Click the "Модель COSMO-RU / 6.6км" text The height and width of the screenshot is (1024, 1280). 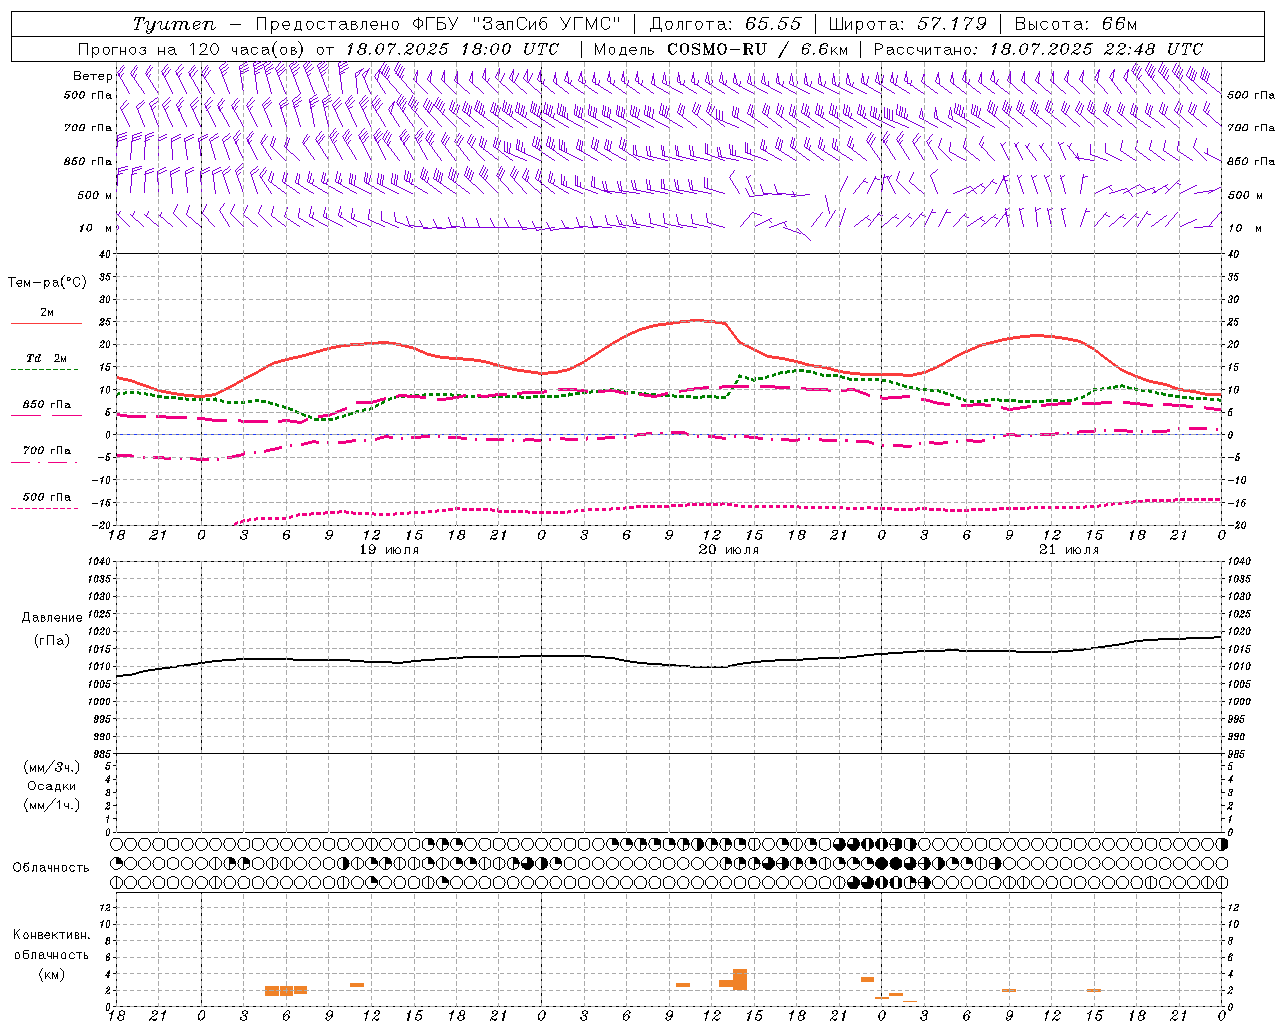[721, 49]
